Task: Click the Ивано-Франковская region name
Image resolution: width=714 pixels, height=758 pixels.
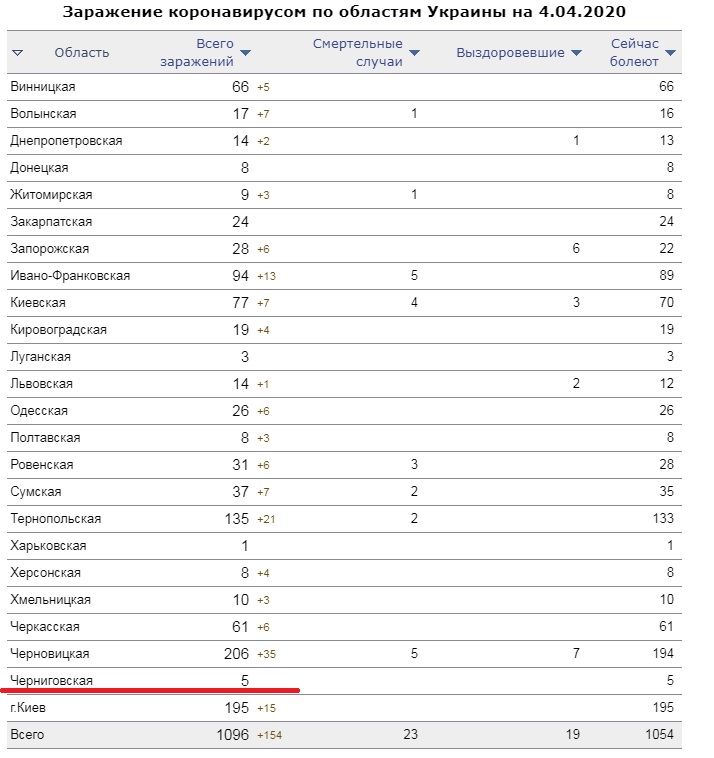Action: click(x=69, y=276)
